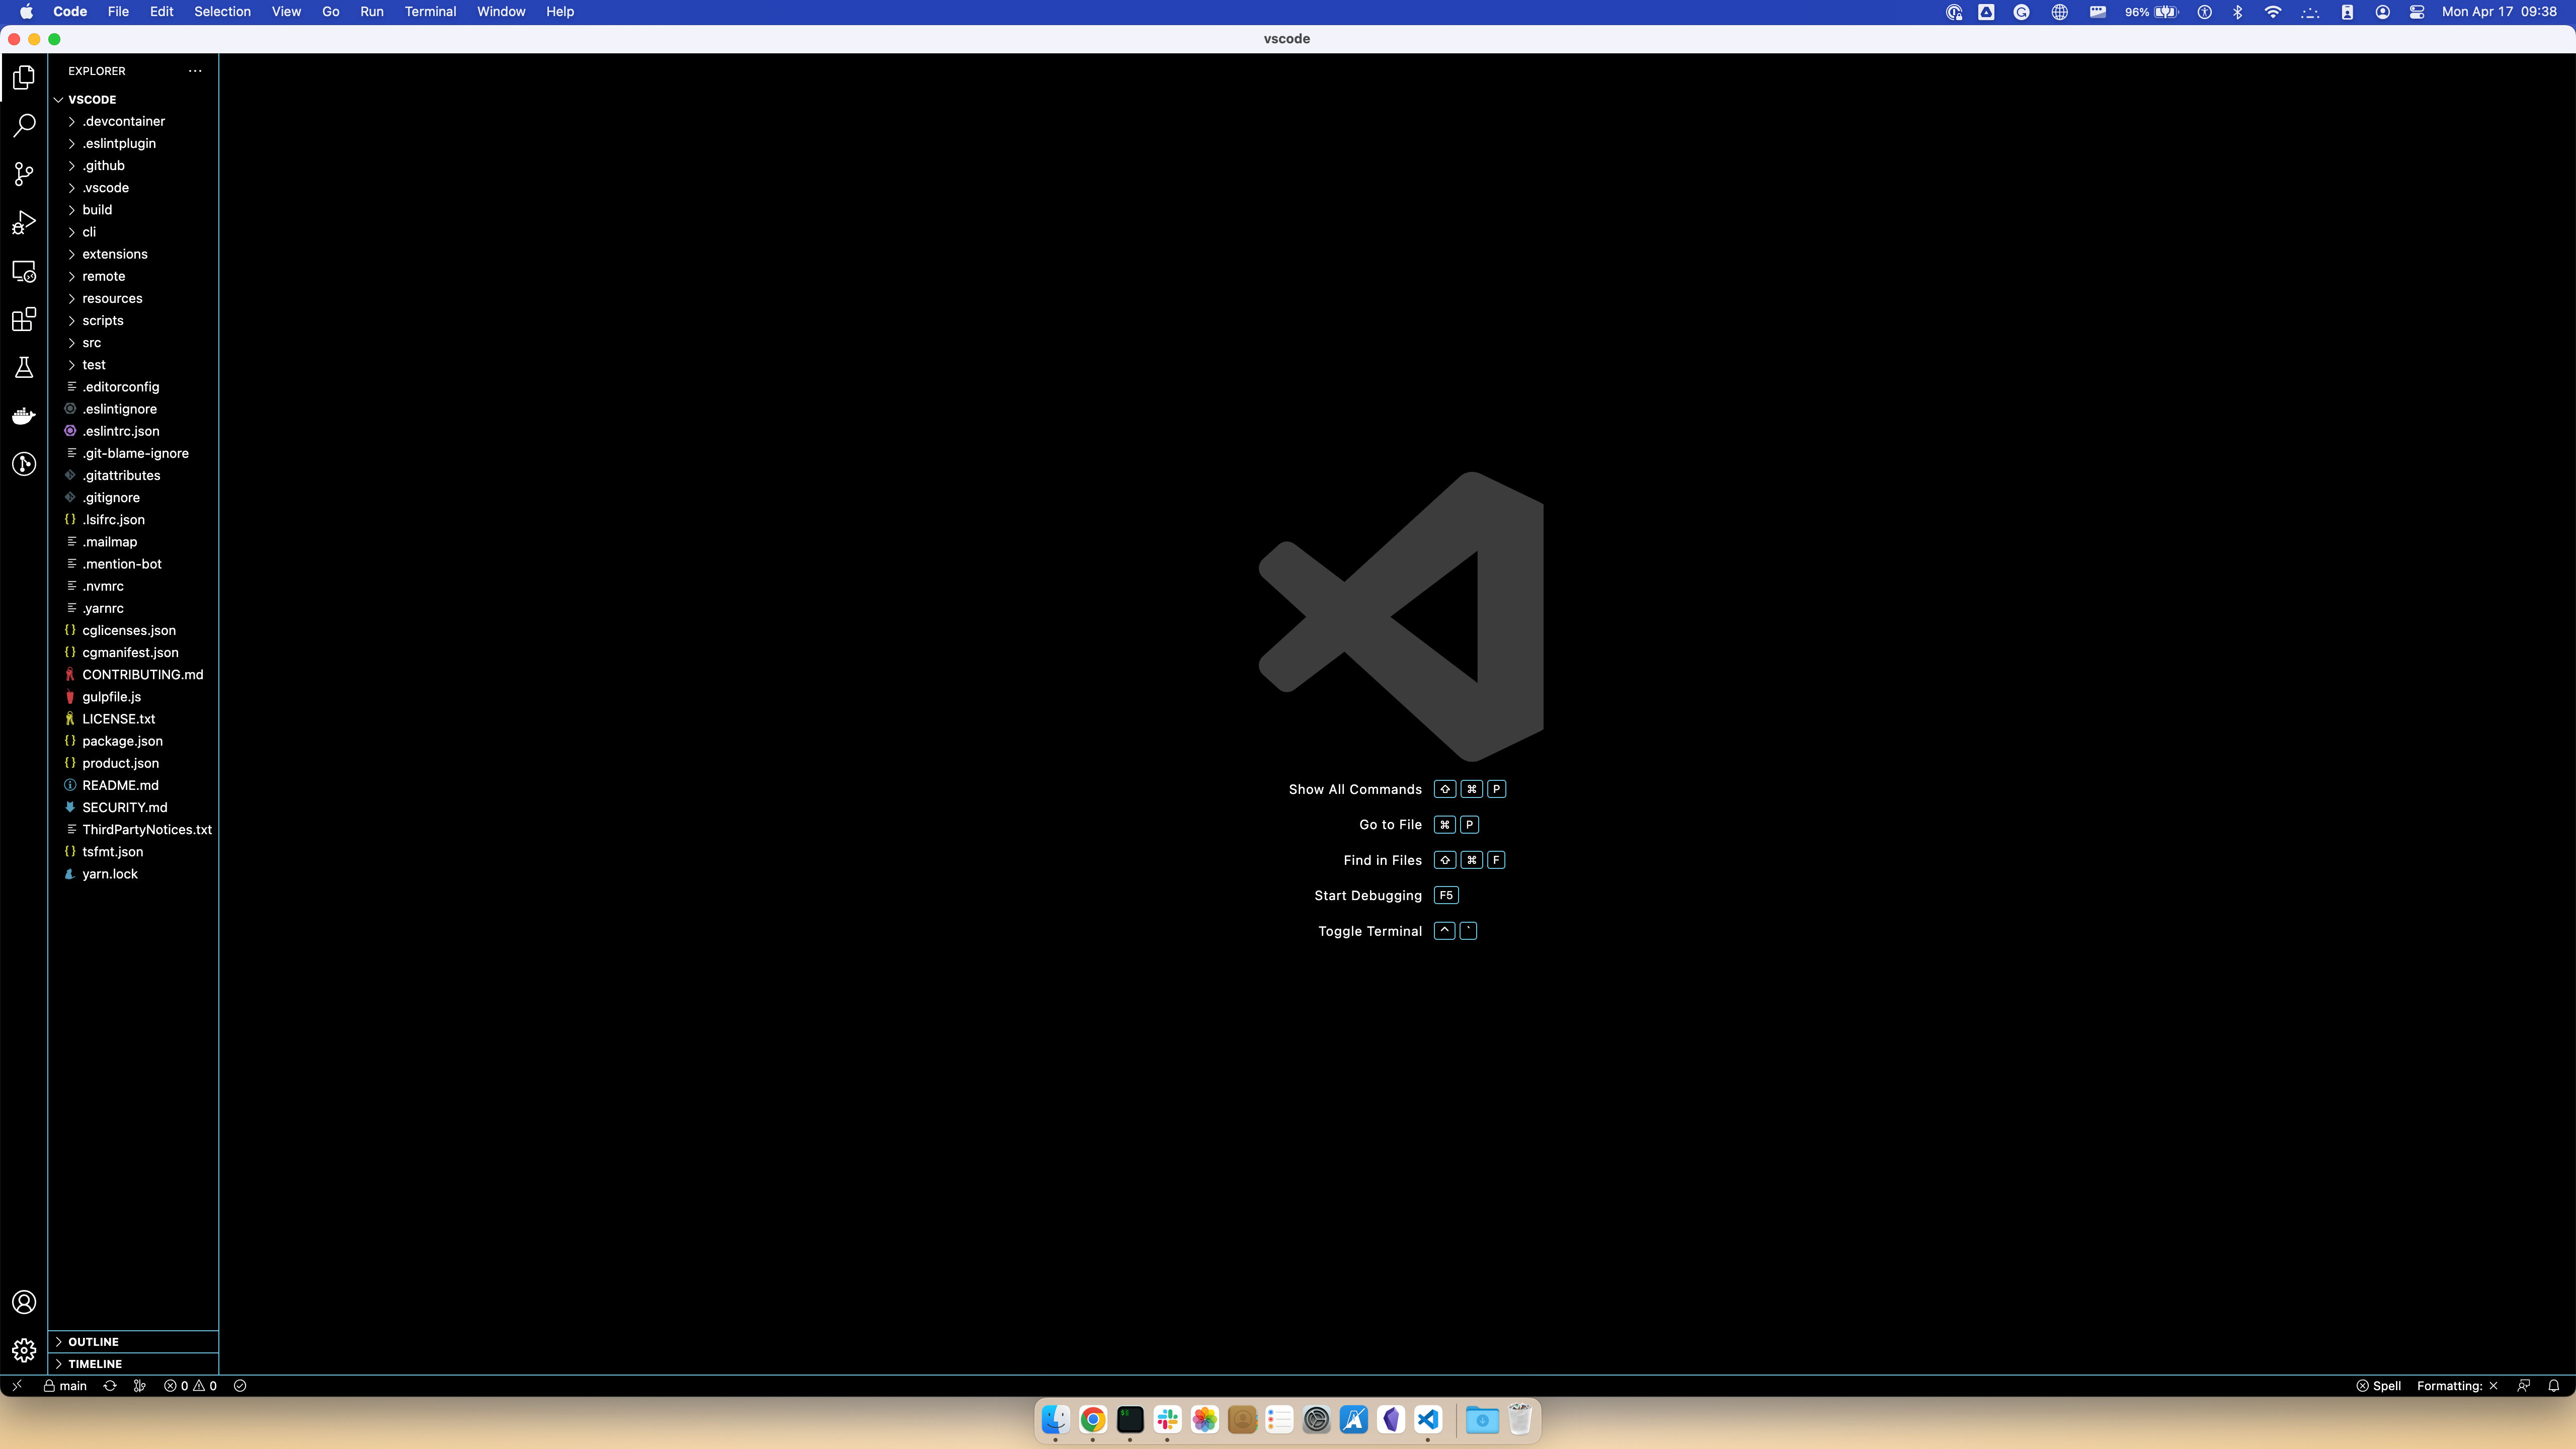Click the errors and warnings counter

click(189, 1386)
